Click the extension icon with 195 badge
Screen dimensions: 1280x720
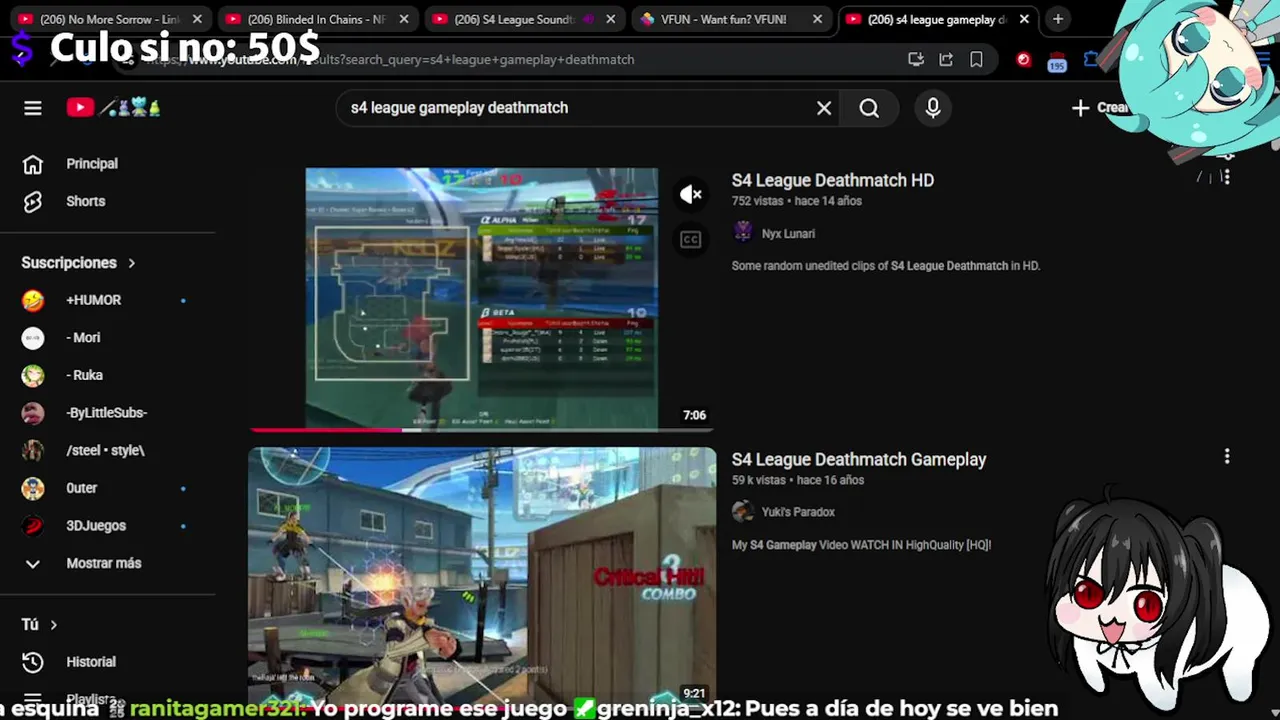(x=1057, y=62)
